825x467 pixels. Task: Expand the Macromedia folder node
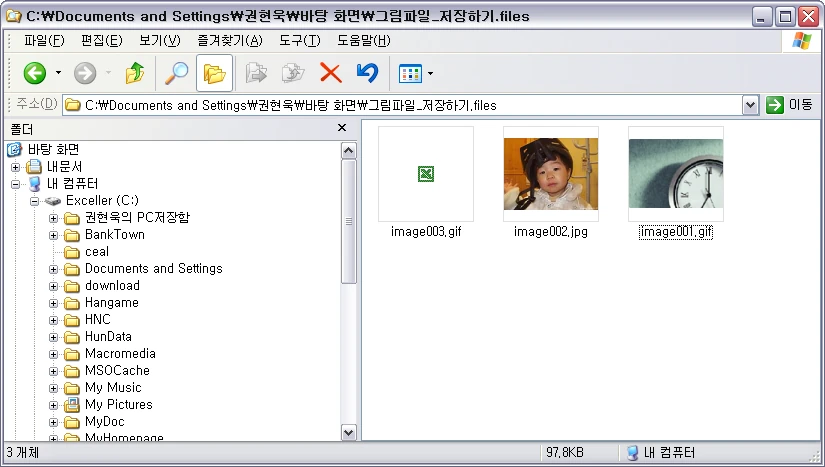pos(54,354)
